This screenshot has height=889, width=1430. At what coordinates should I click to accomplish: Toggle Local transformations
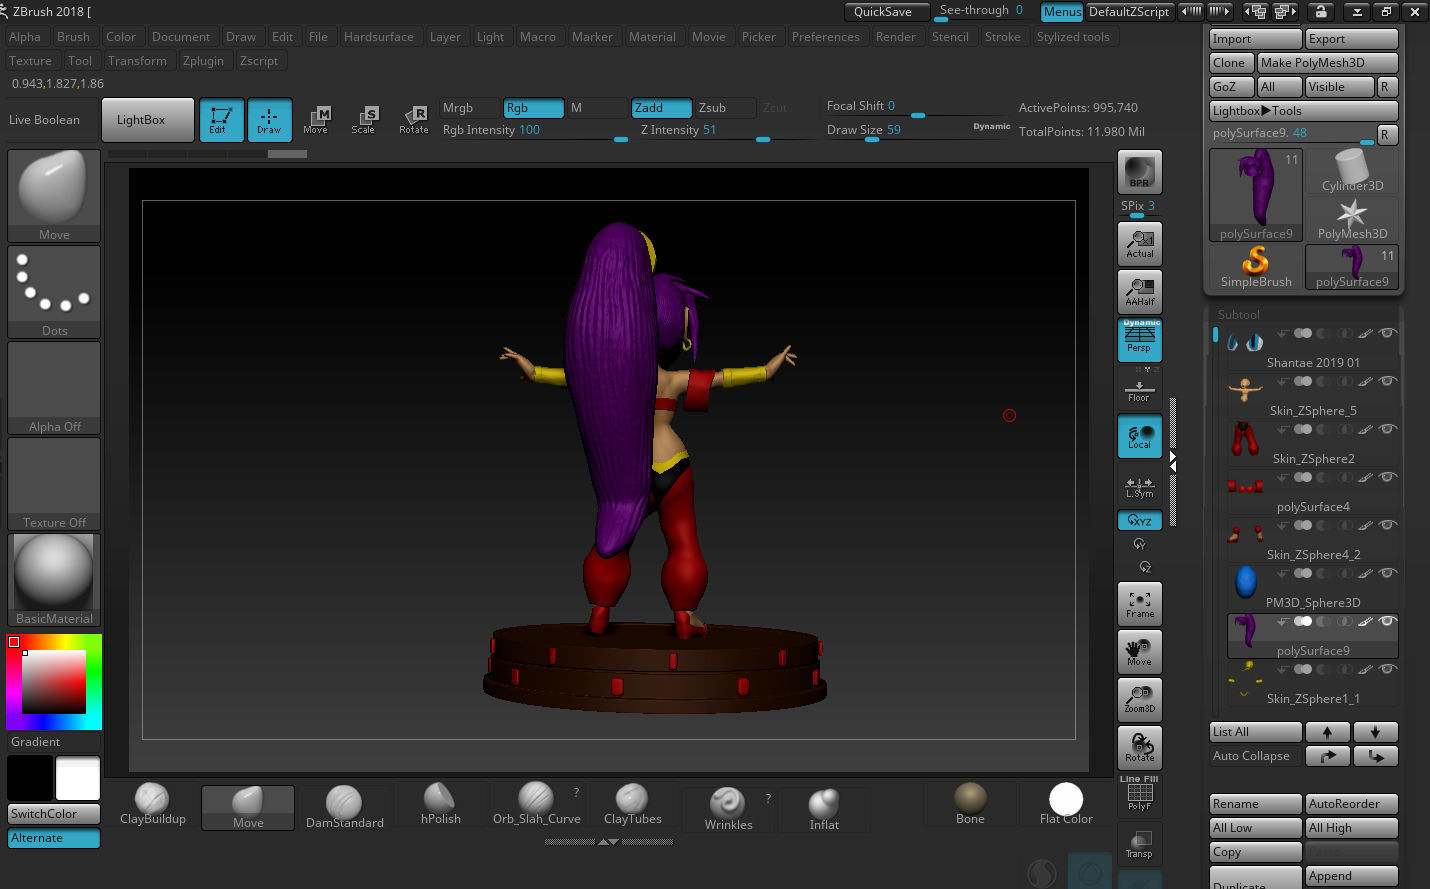tap(1140, 436)
